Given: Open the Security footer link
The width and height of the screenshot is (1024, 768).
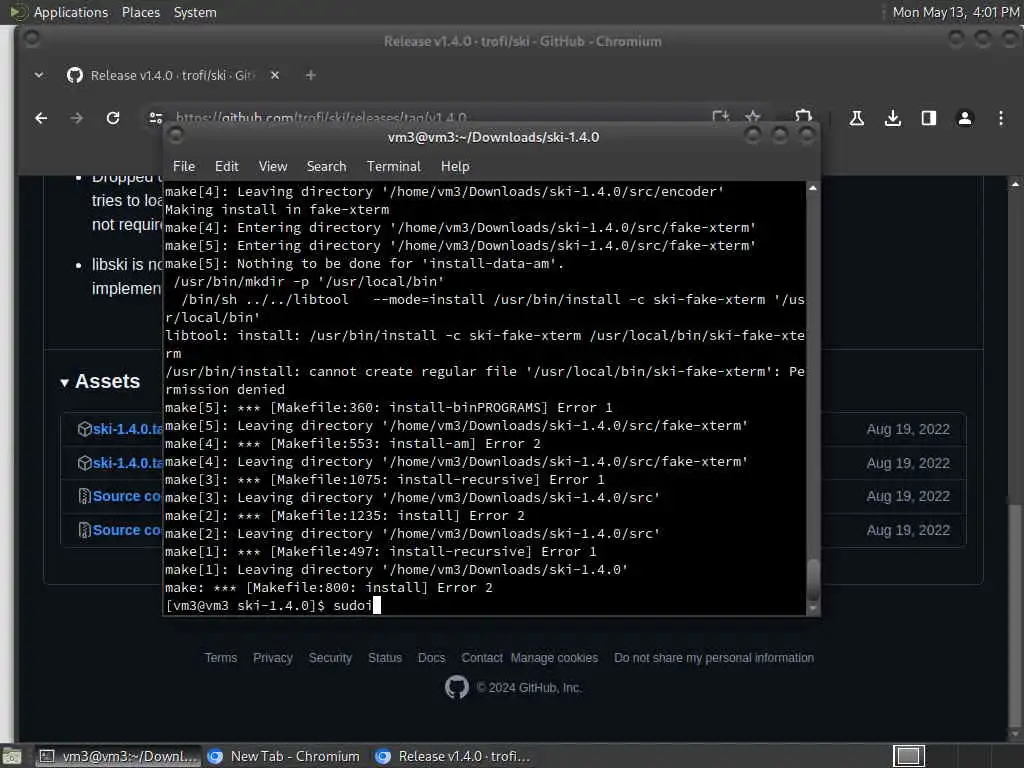Looking at the screenshot, I should pos(330,658).
